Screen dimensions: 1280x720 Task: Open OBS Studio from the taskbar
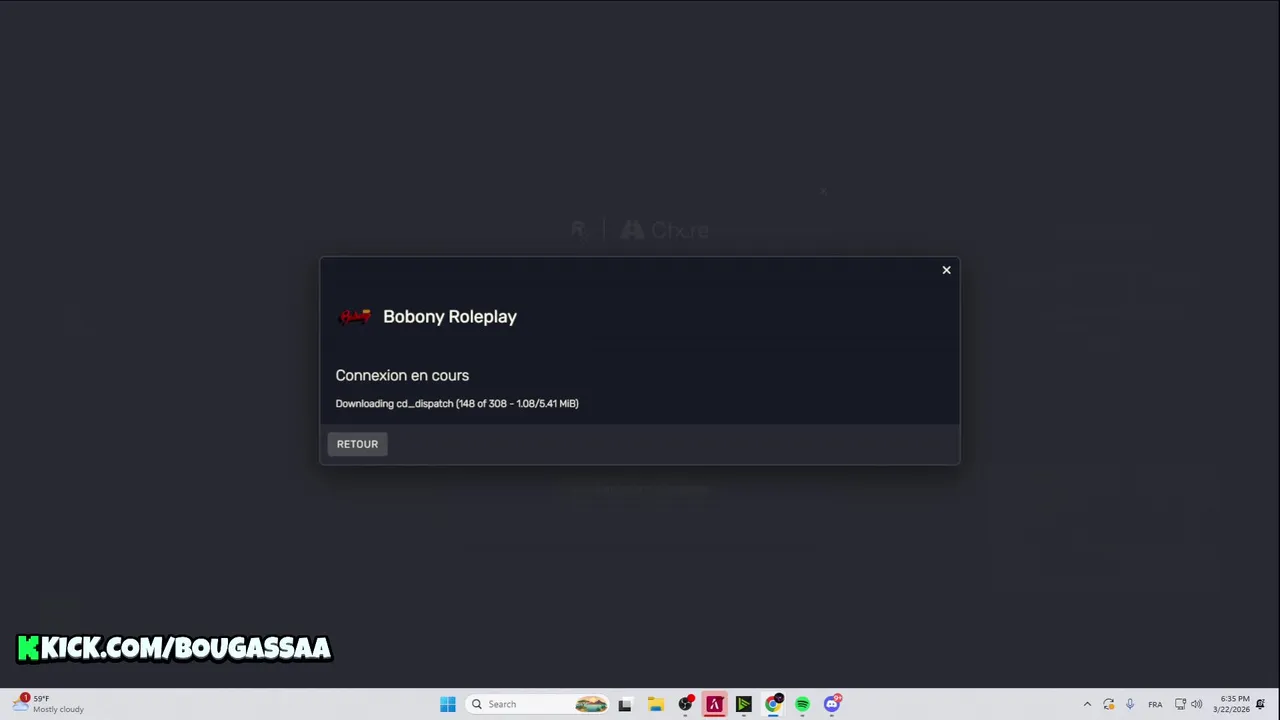[x=685, y=704]
